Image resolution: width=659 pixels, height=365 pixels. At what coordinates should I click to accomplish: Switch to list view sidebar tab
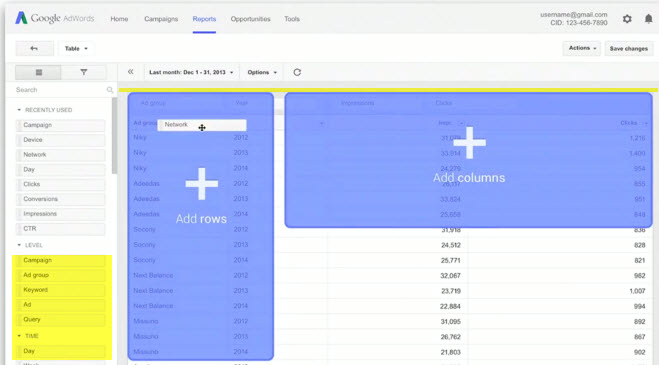(39, 72)
